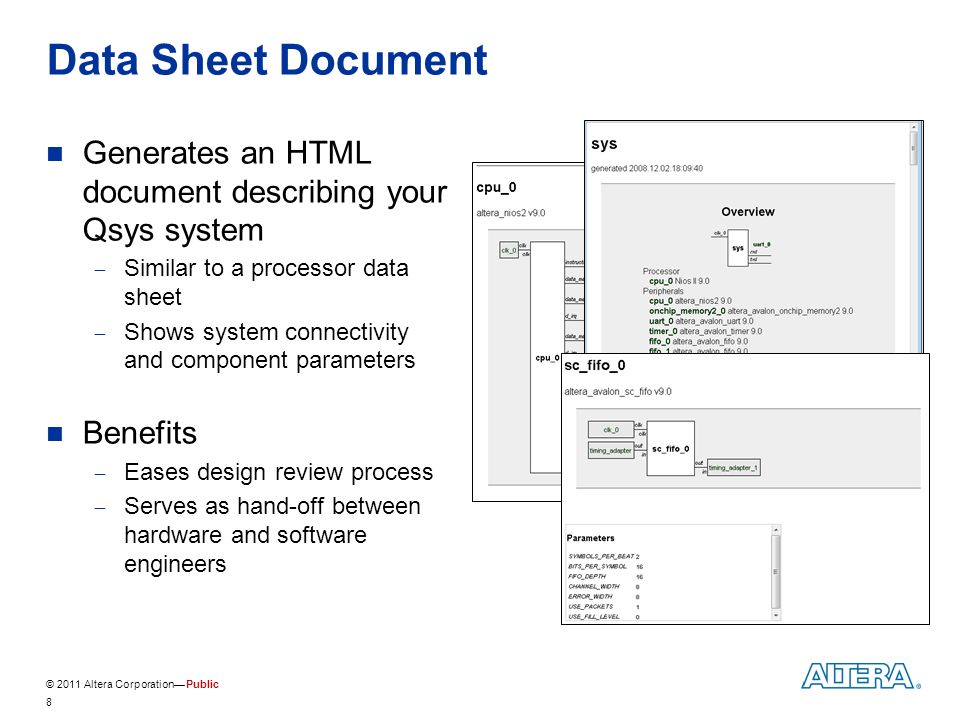Screen dimensions: 960x720
Task: Click the Parameters panel scrollbar thumb
Action: pyautogui.click(x=776, y=571)
